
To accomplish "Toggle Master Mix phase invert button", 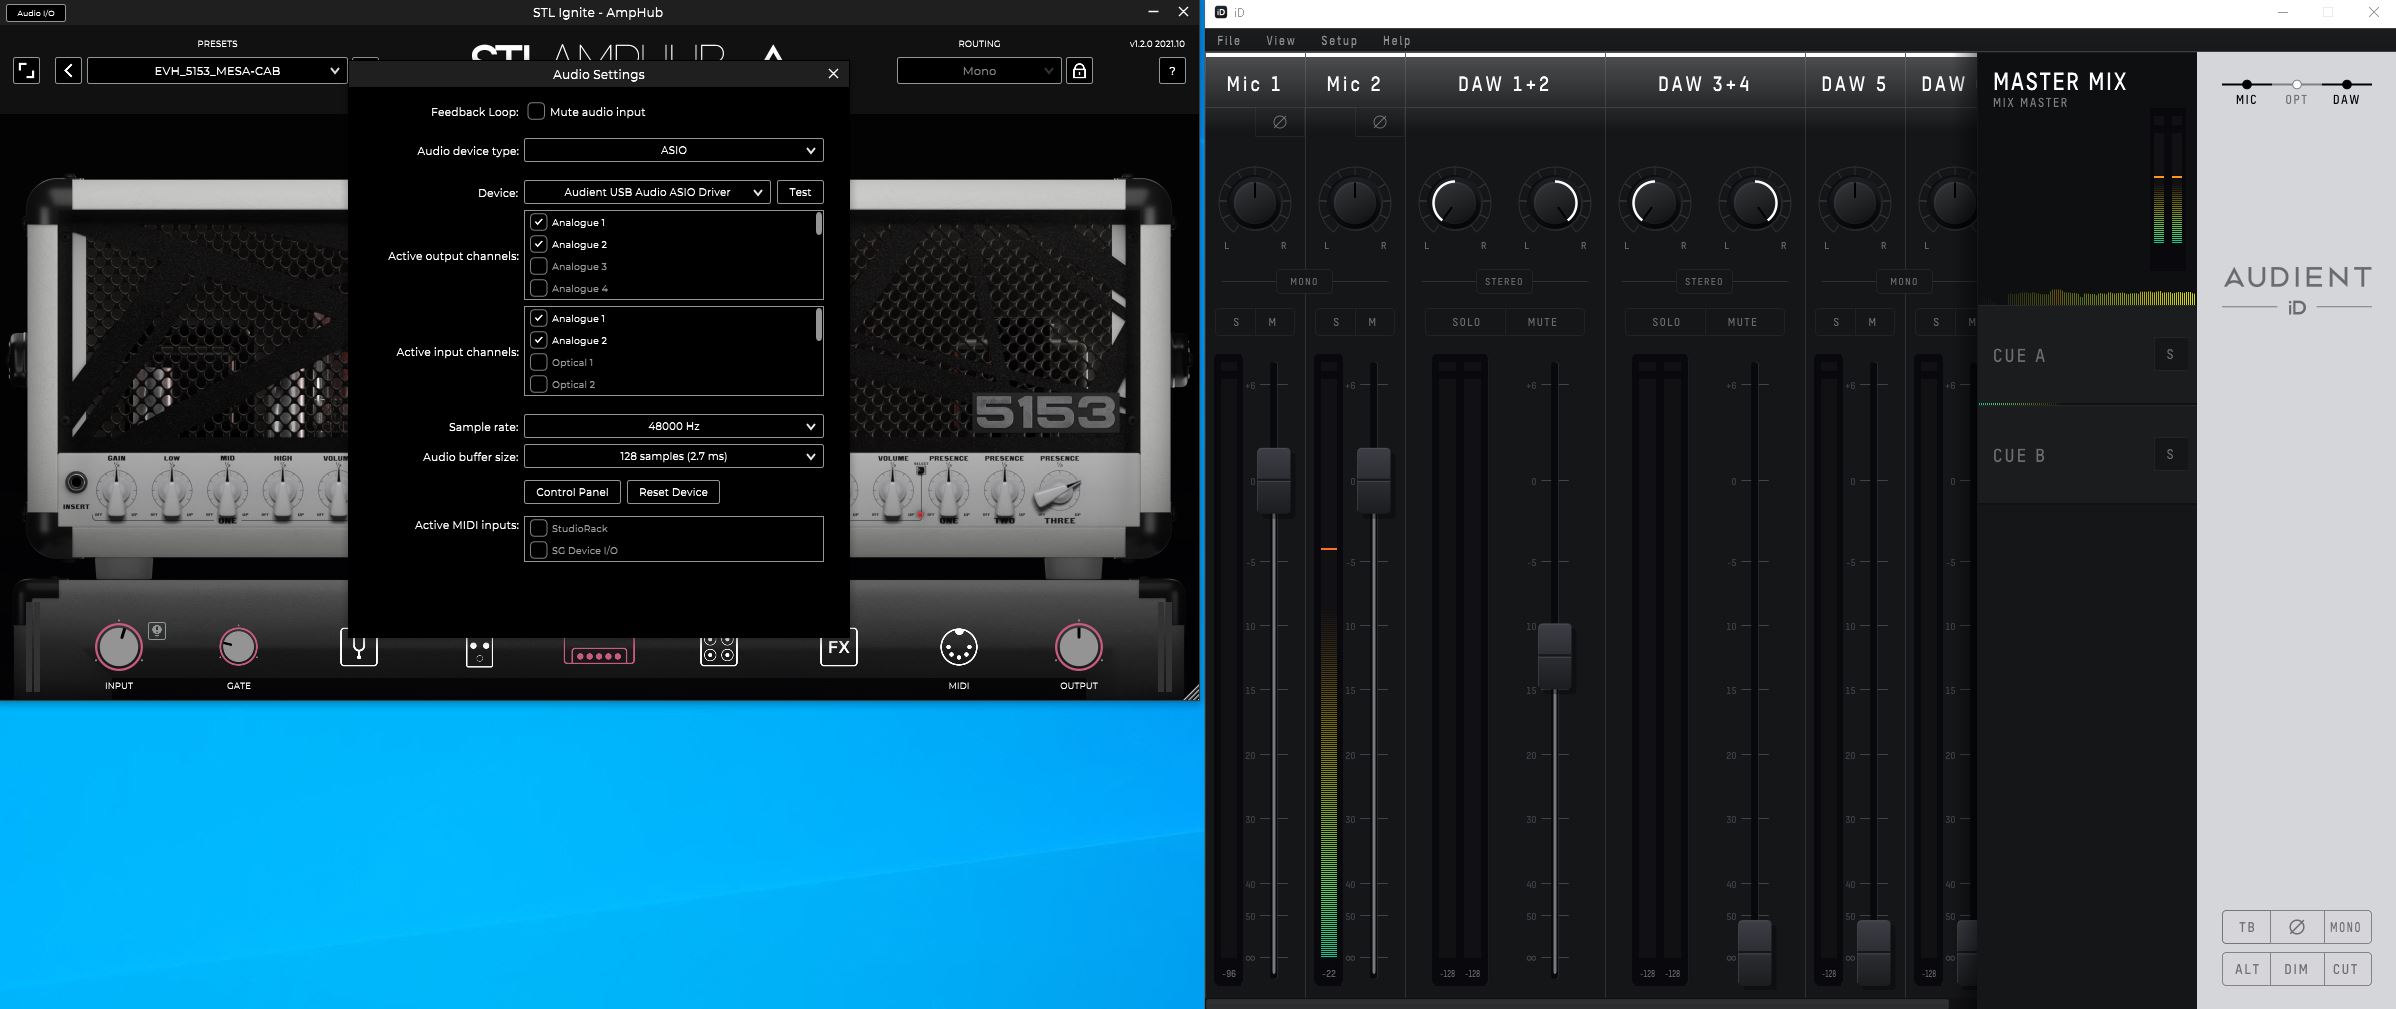I will (x=2296, y=927).
